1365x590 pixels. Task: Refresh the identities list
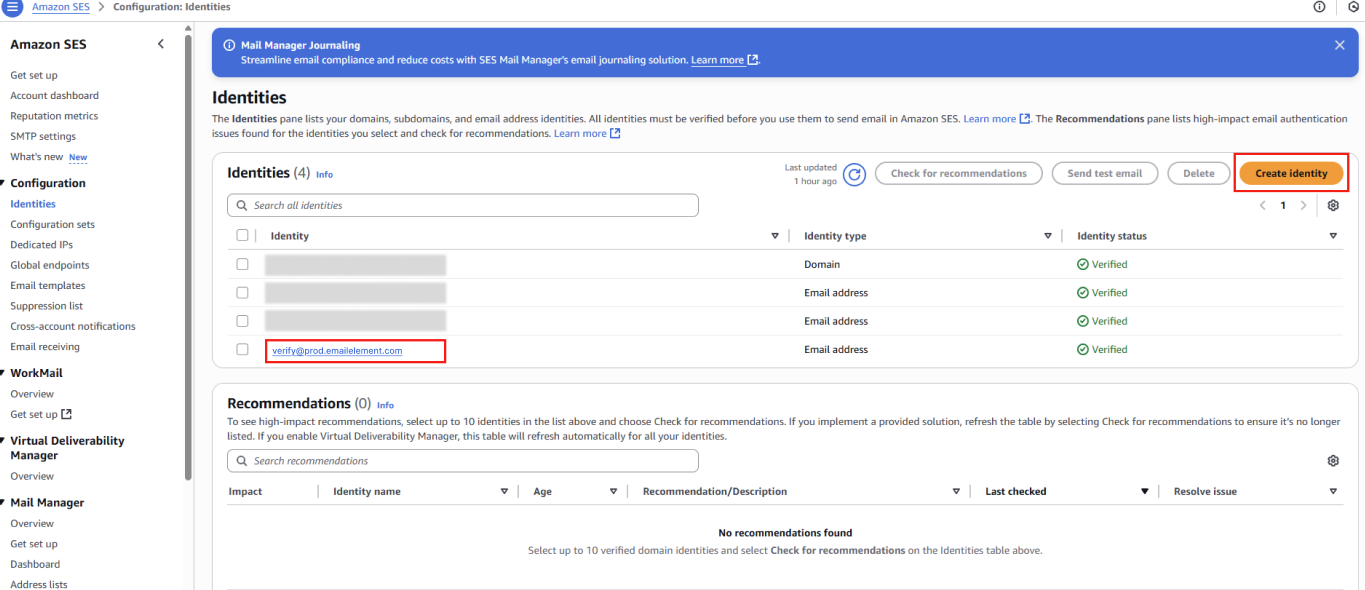pos(854,174)
